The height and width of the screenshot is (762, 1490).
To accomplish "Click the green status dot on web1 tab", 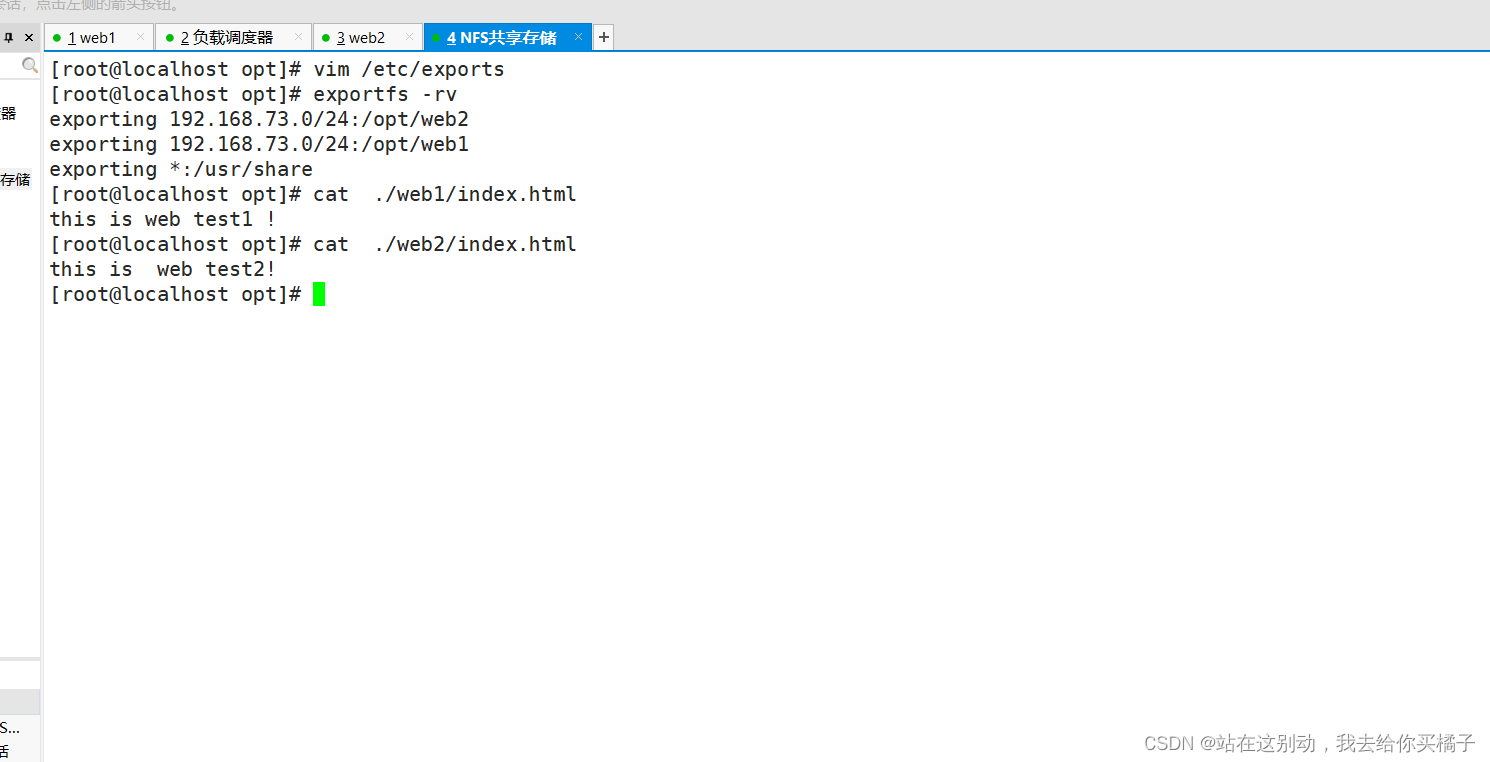I will [x=57, y=38].
